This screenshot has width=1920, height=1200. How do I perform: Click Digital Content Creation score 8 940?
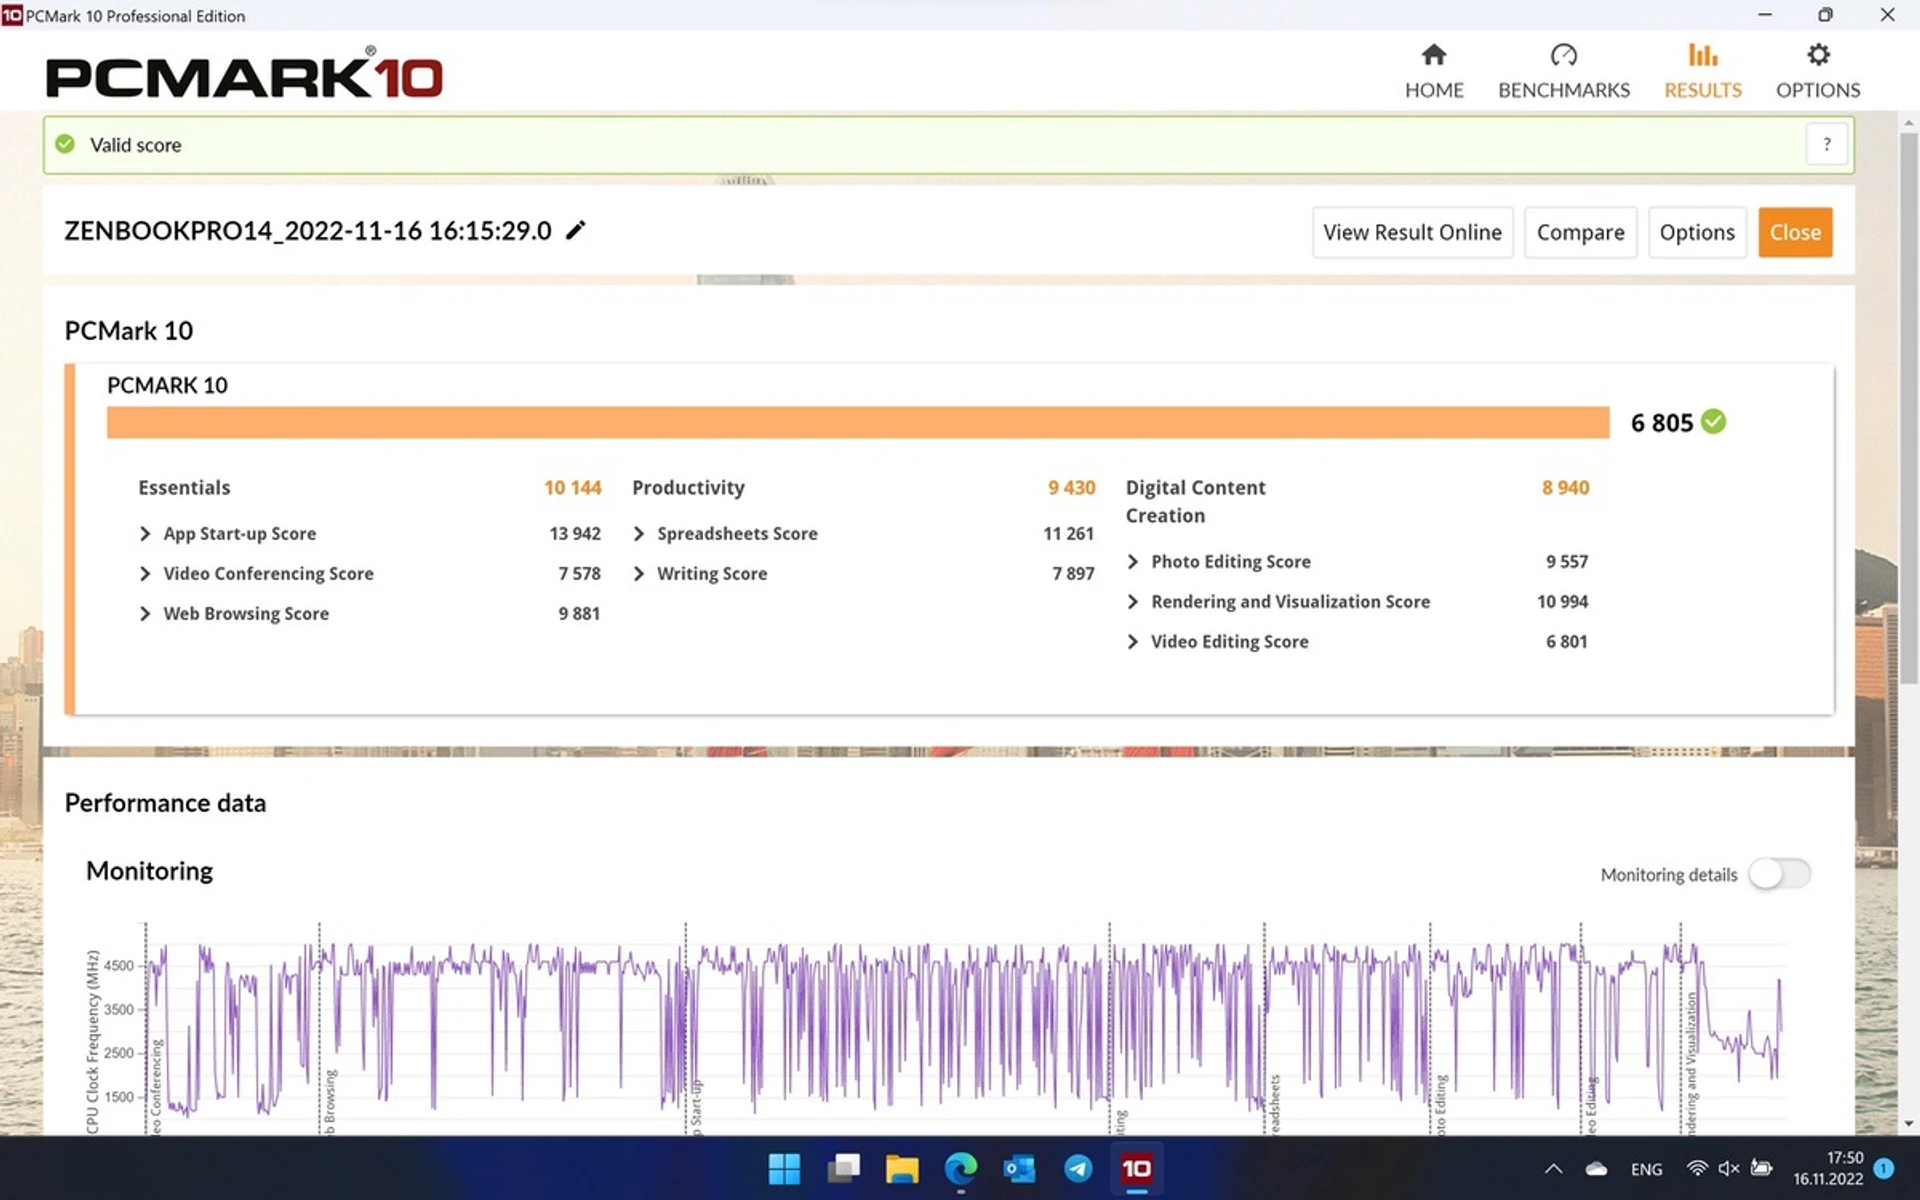tap(1565, 488)
